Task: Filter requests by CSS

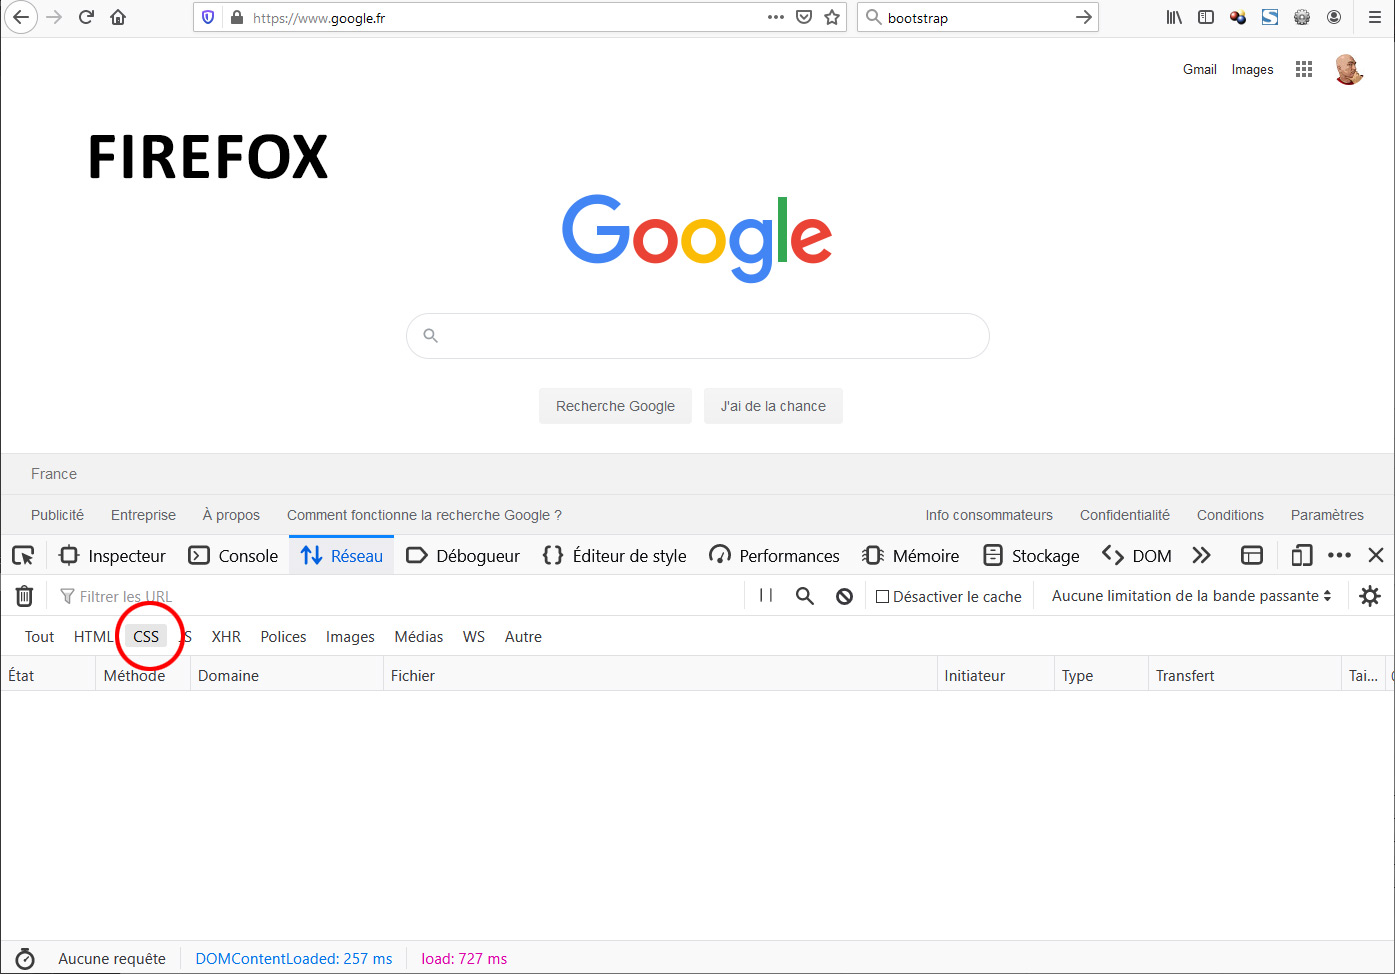Action: pos(146,636)
